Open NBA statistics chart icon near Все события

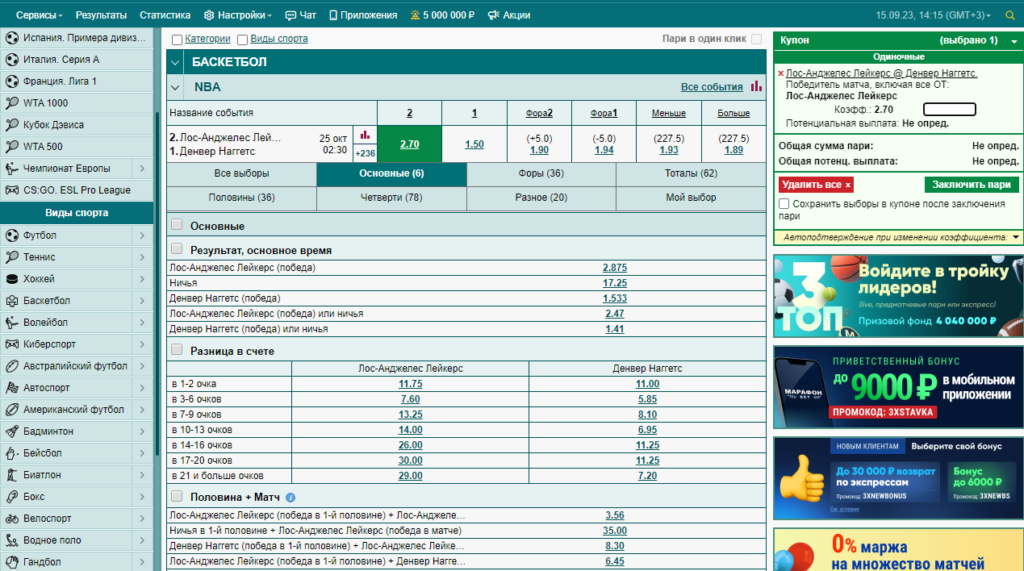click(x=756, y=86)
